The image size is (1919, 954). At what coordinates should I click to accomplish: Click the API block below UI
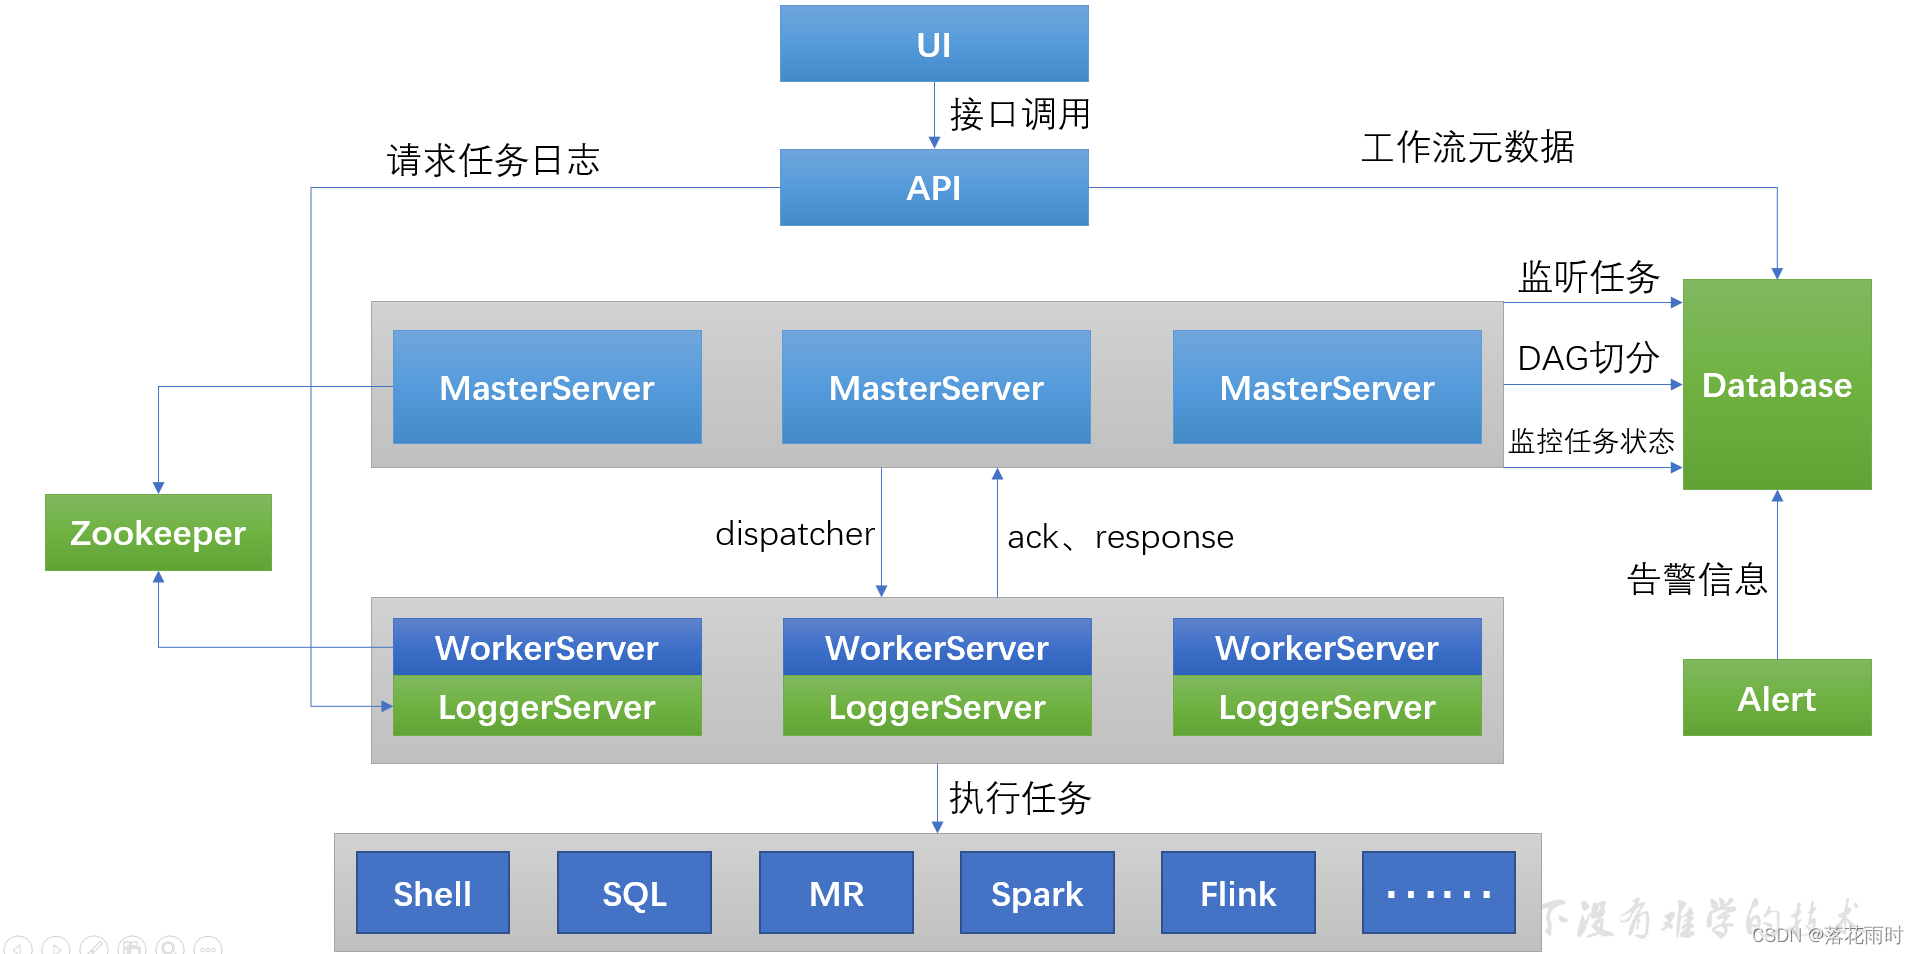coord(932,187)
